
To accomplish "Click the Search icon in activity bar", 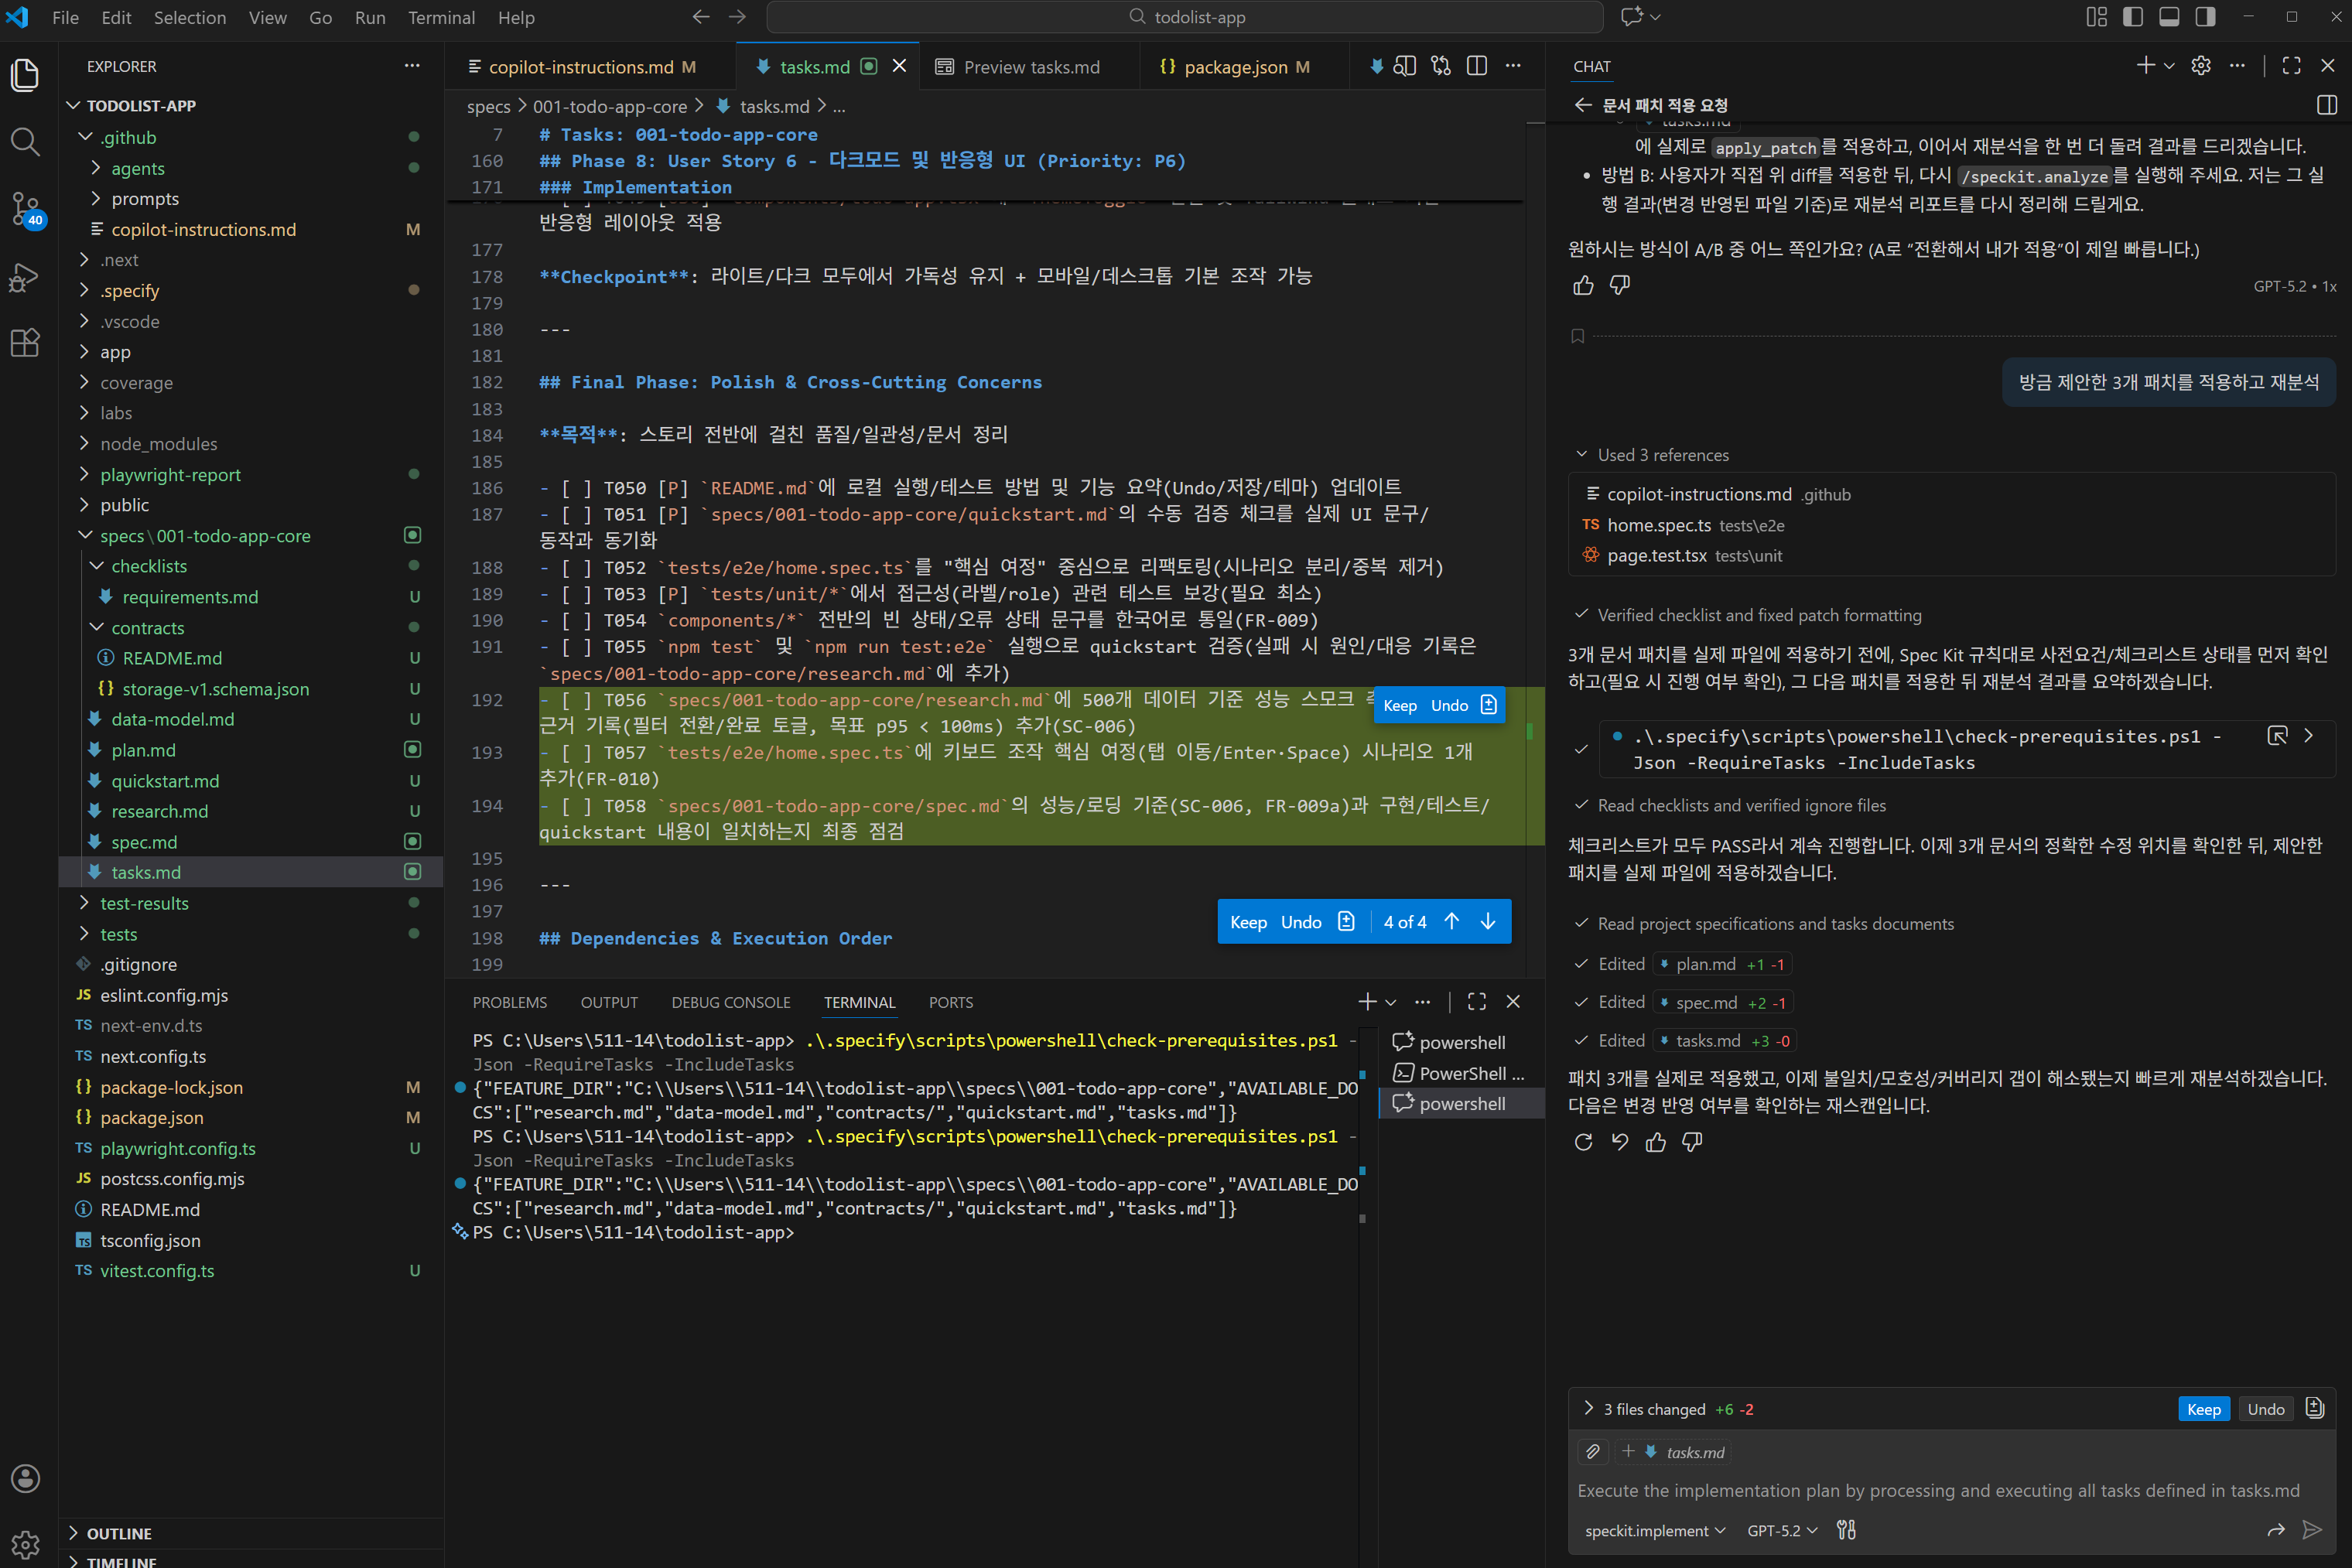I will [x=25, y=142].
